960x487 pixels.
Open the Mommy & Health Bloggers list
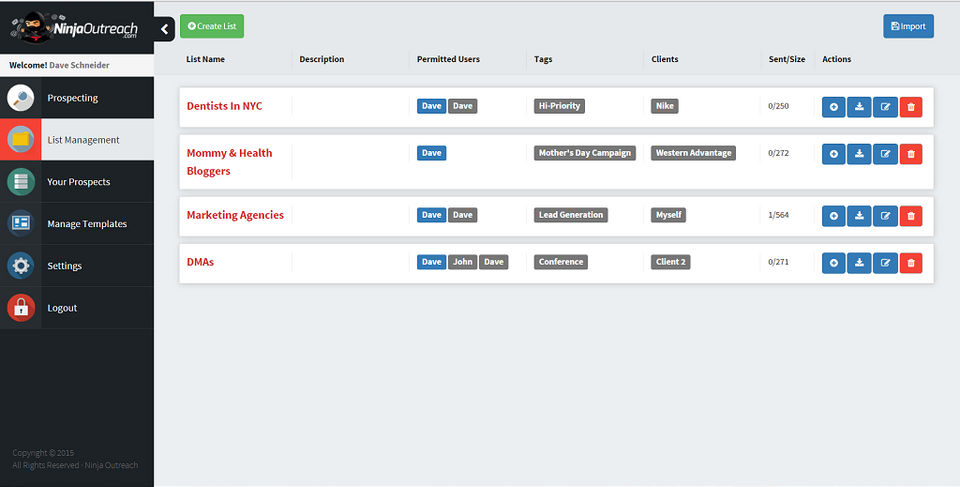(x=229, y=162)
